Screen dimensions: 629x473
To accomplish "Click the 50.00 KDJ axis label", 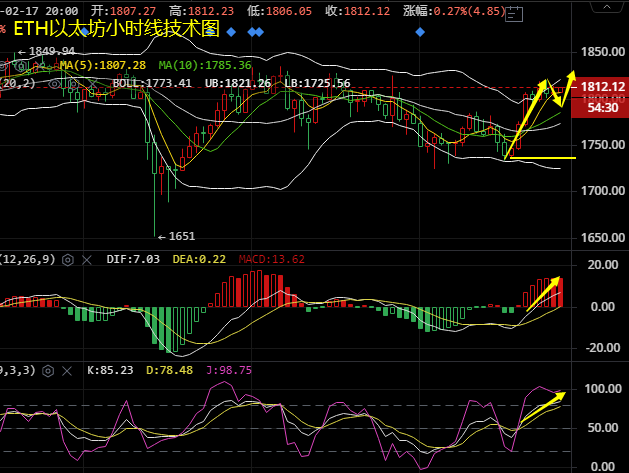I will coord(603,428).
